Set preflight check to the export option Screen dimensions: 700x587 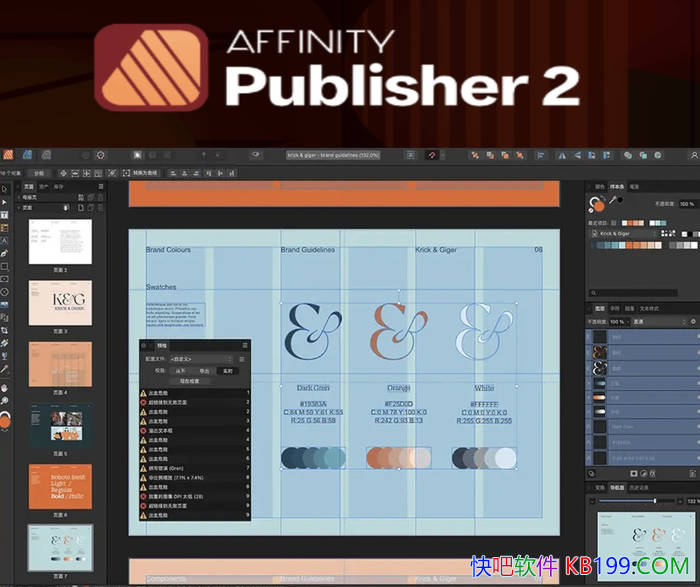coord(204,371)
